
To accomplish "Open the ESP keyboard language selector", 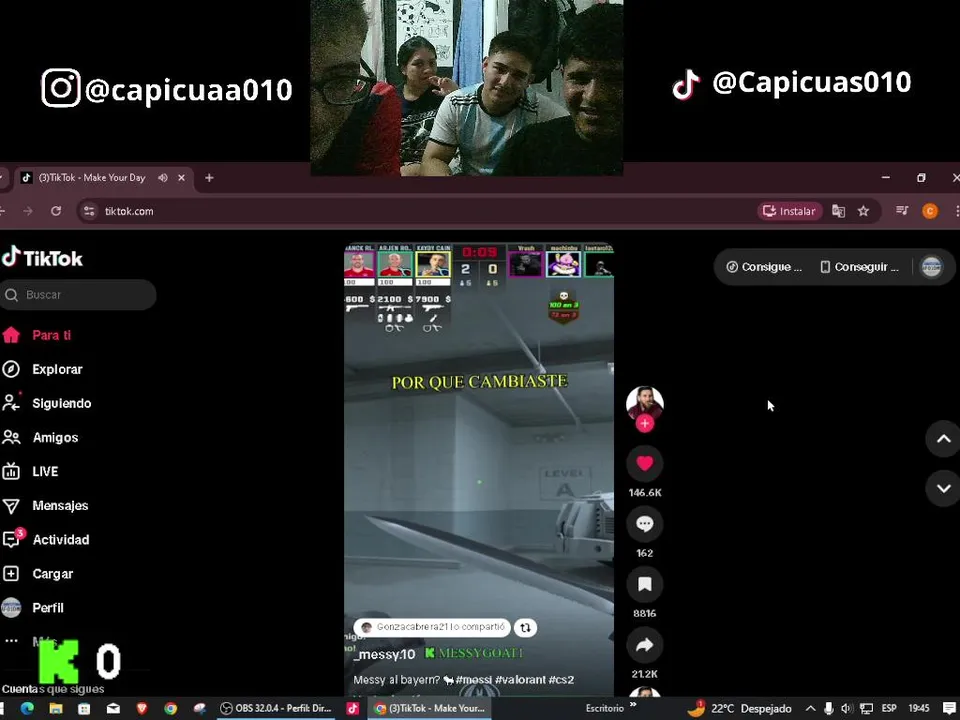I will tap(889, 708).
